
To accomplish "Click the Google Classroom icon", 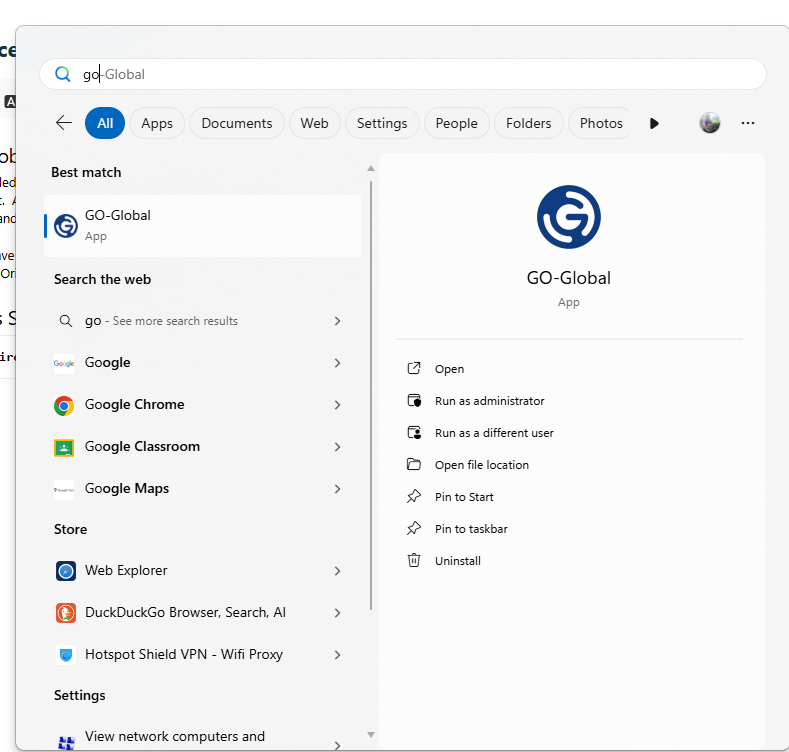I will [64, 447].
